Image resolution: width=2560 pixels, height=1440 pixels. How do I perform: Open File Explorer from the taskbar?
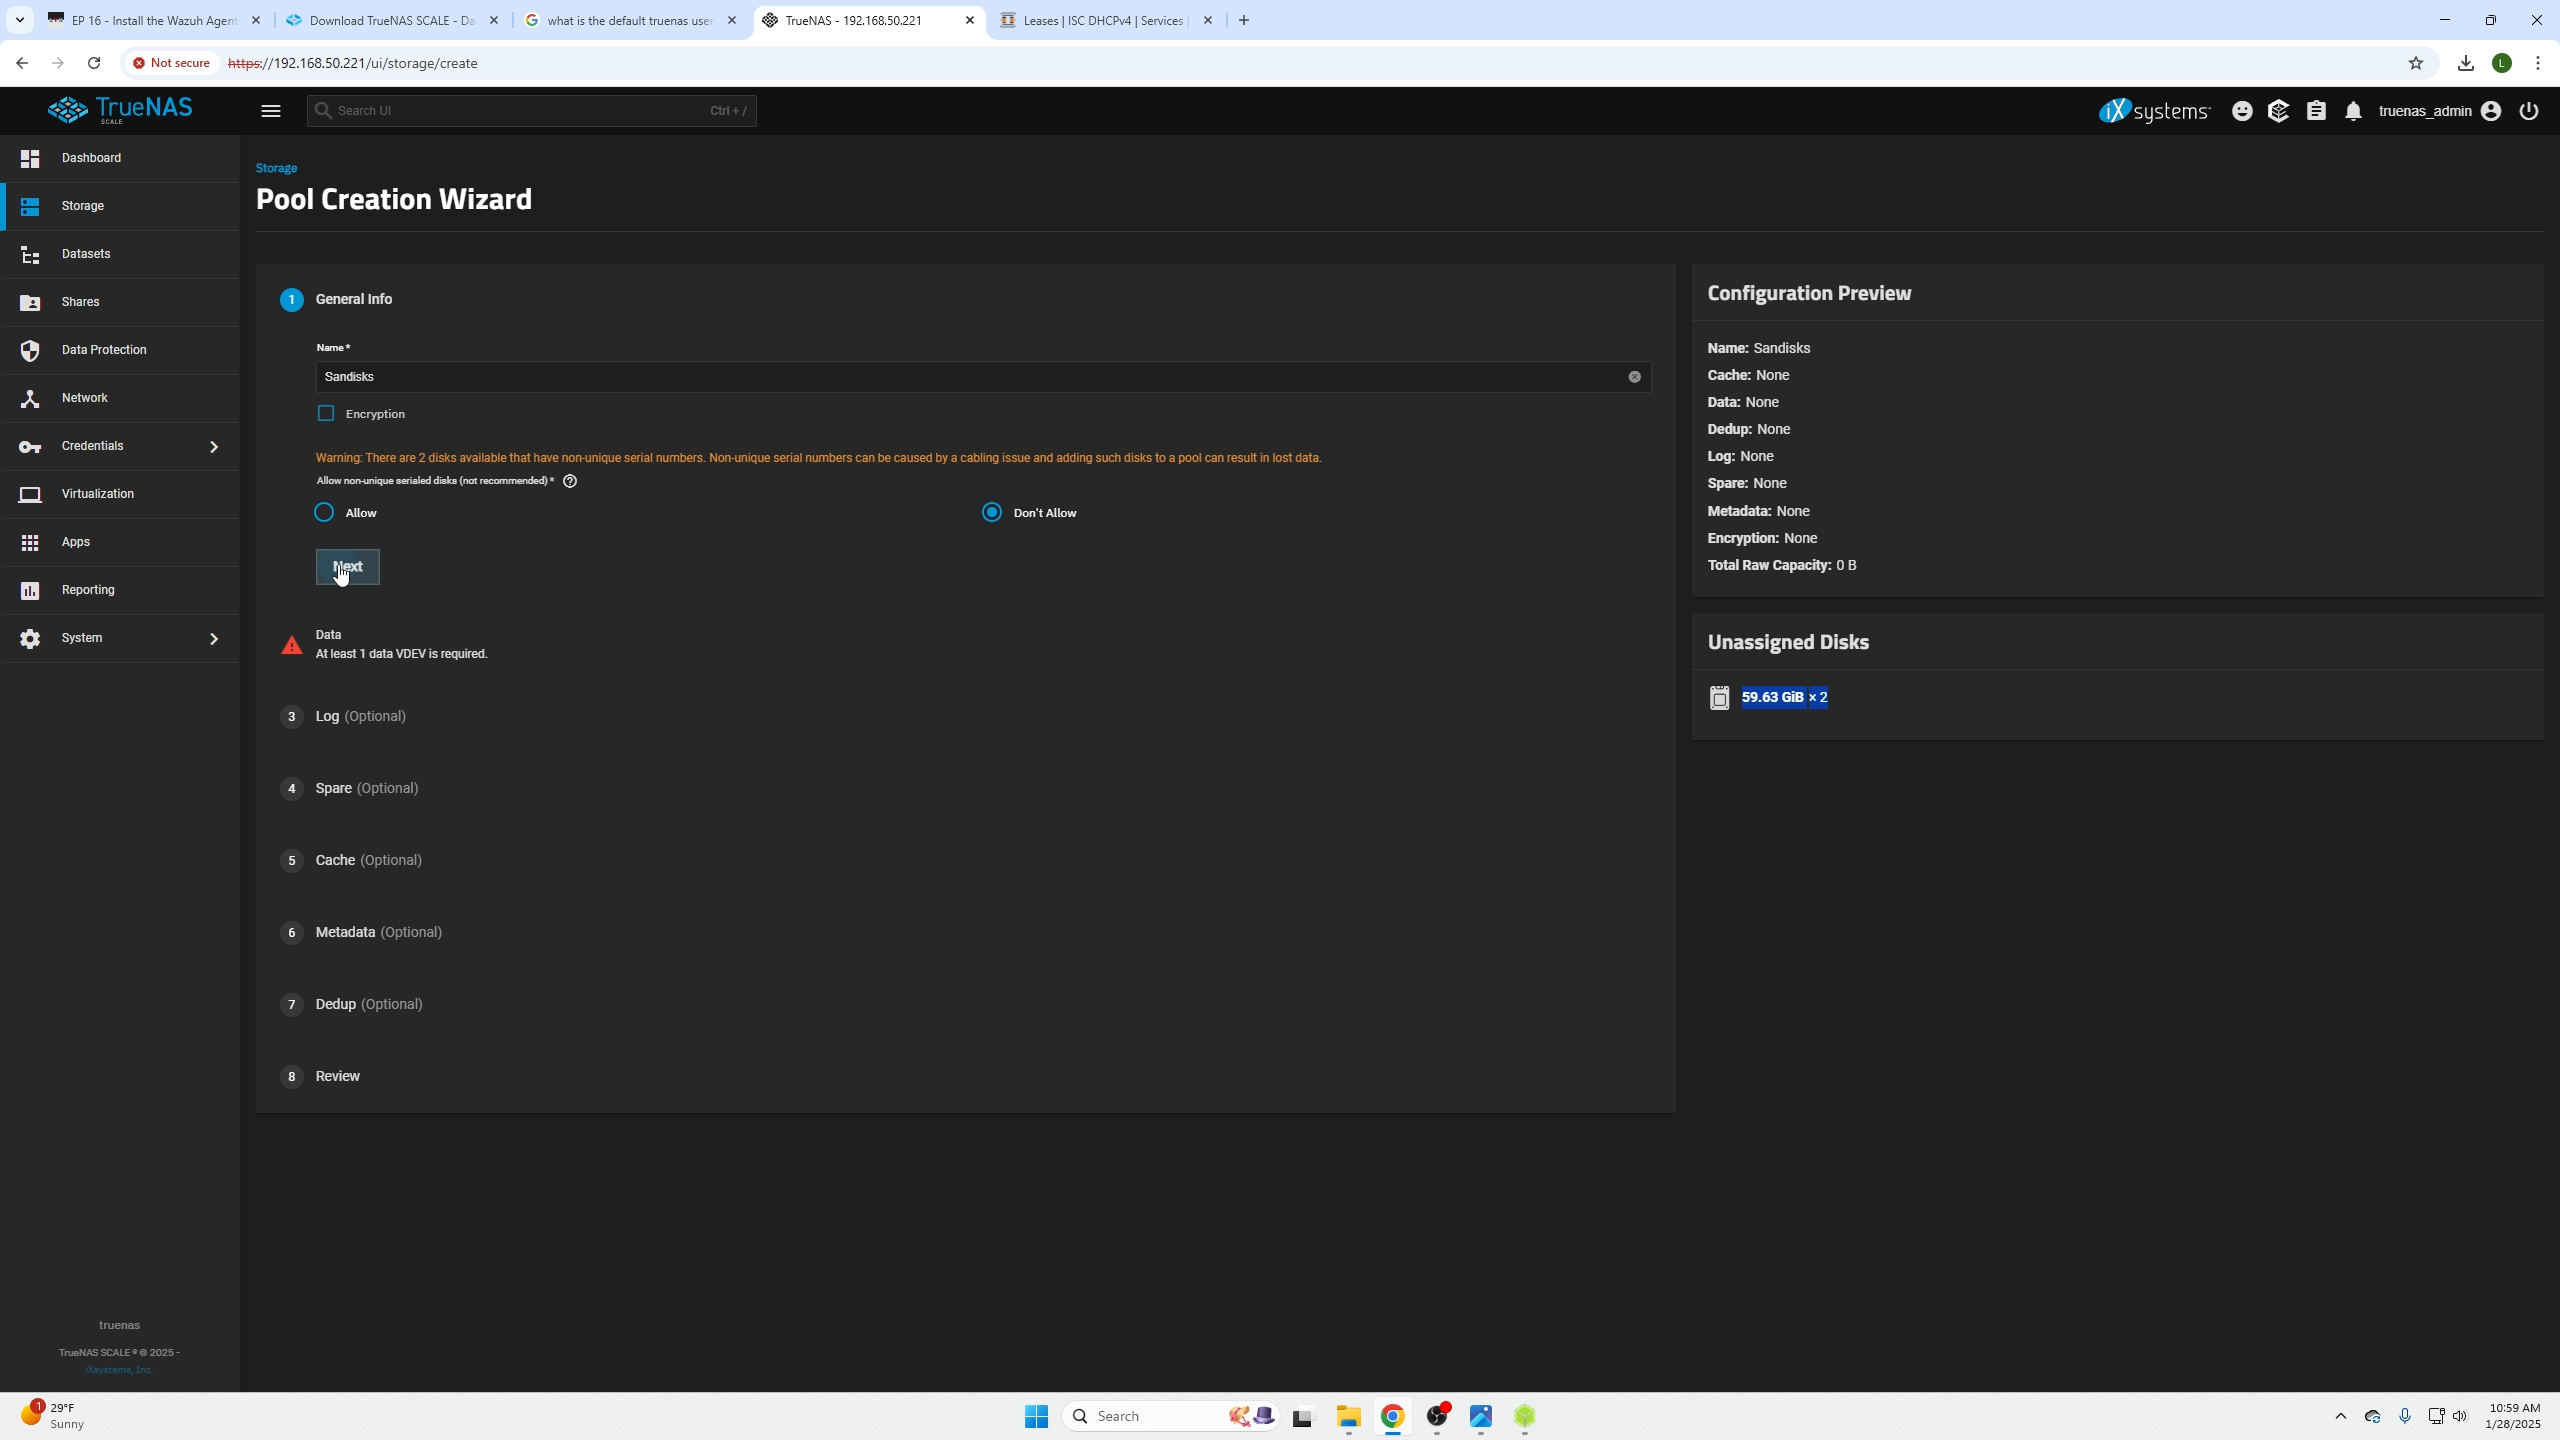coord(1348,1416)
